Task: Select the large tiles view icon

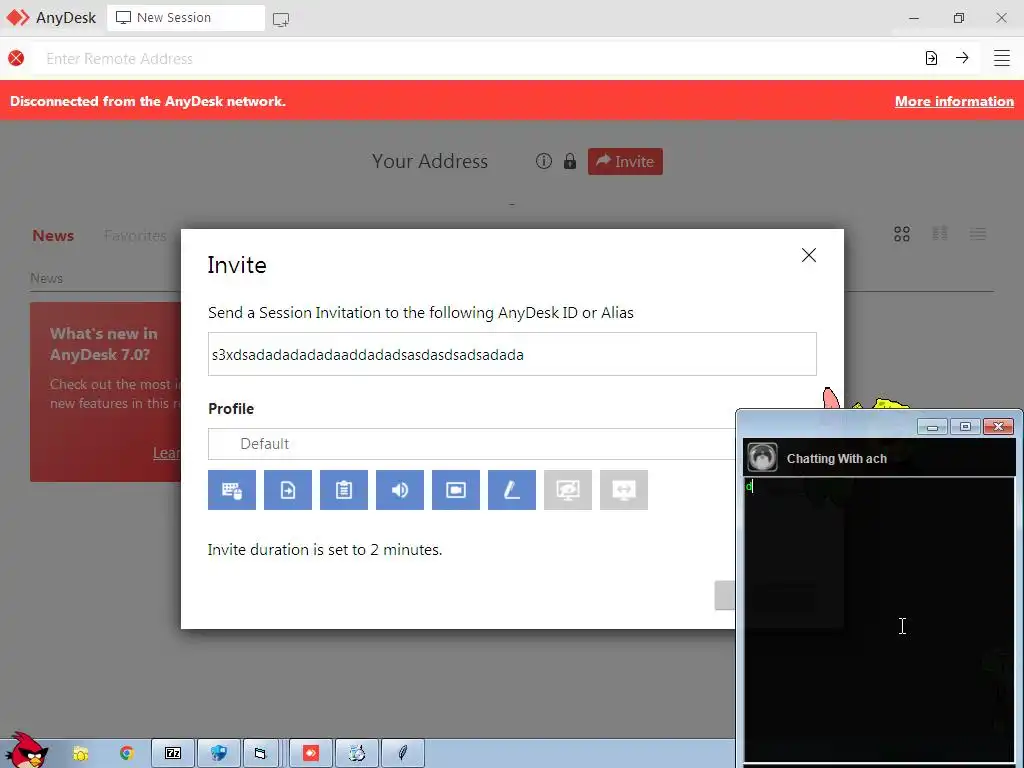Action: 902,234
